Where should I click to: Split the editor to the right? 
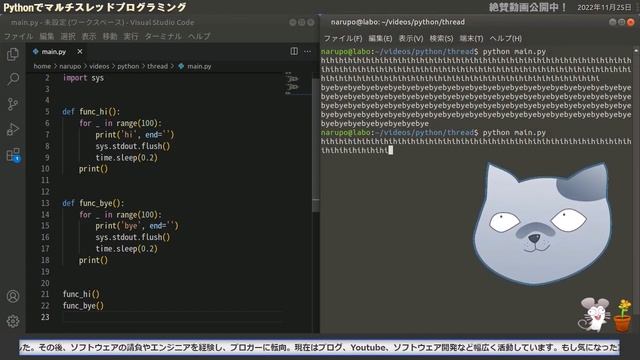point(294,51)
